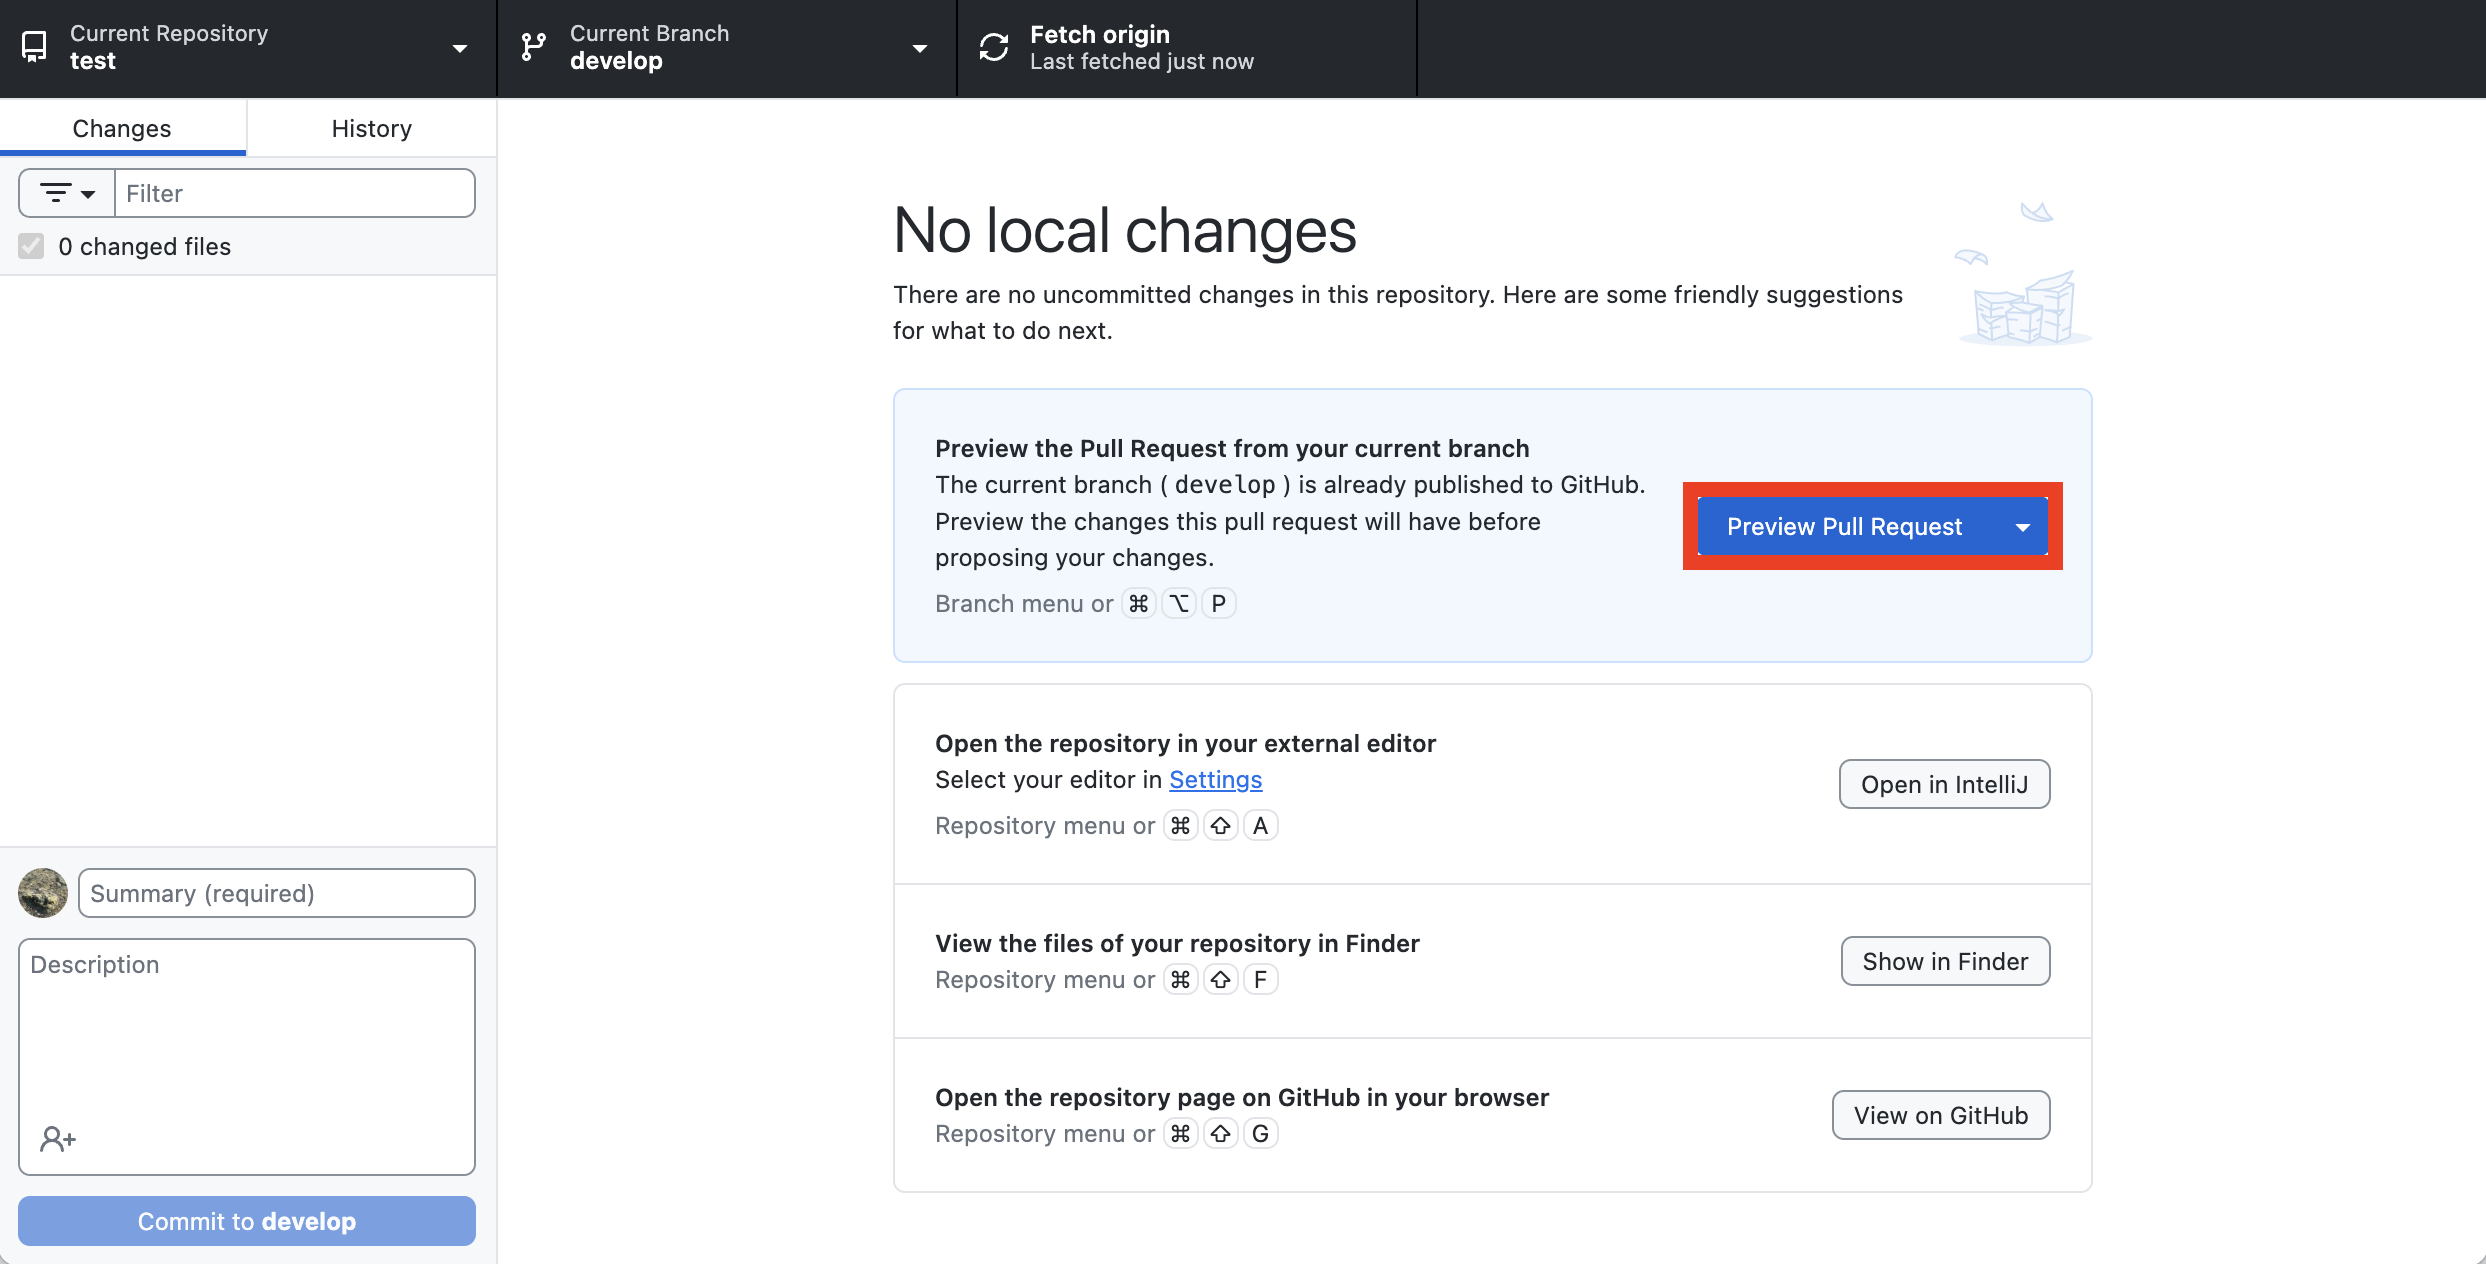Click the Preview Pull Request button
Screen dimensions: 2486x1264
(1843, 527)
